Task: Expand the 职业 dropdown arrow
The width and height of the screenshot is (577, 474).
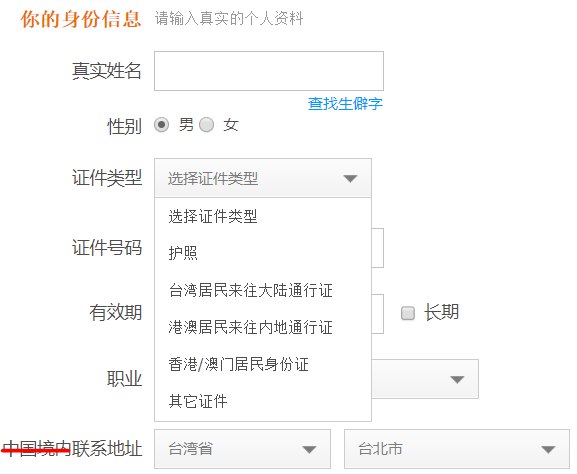Action: [x=457, y=379]
